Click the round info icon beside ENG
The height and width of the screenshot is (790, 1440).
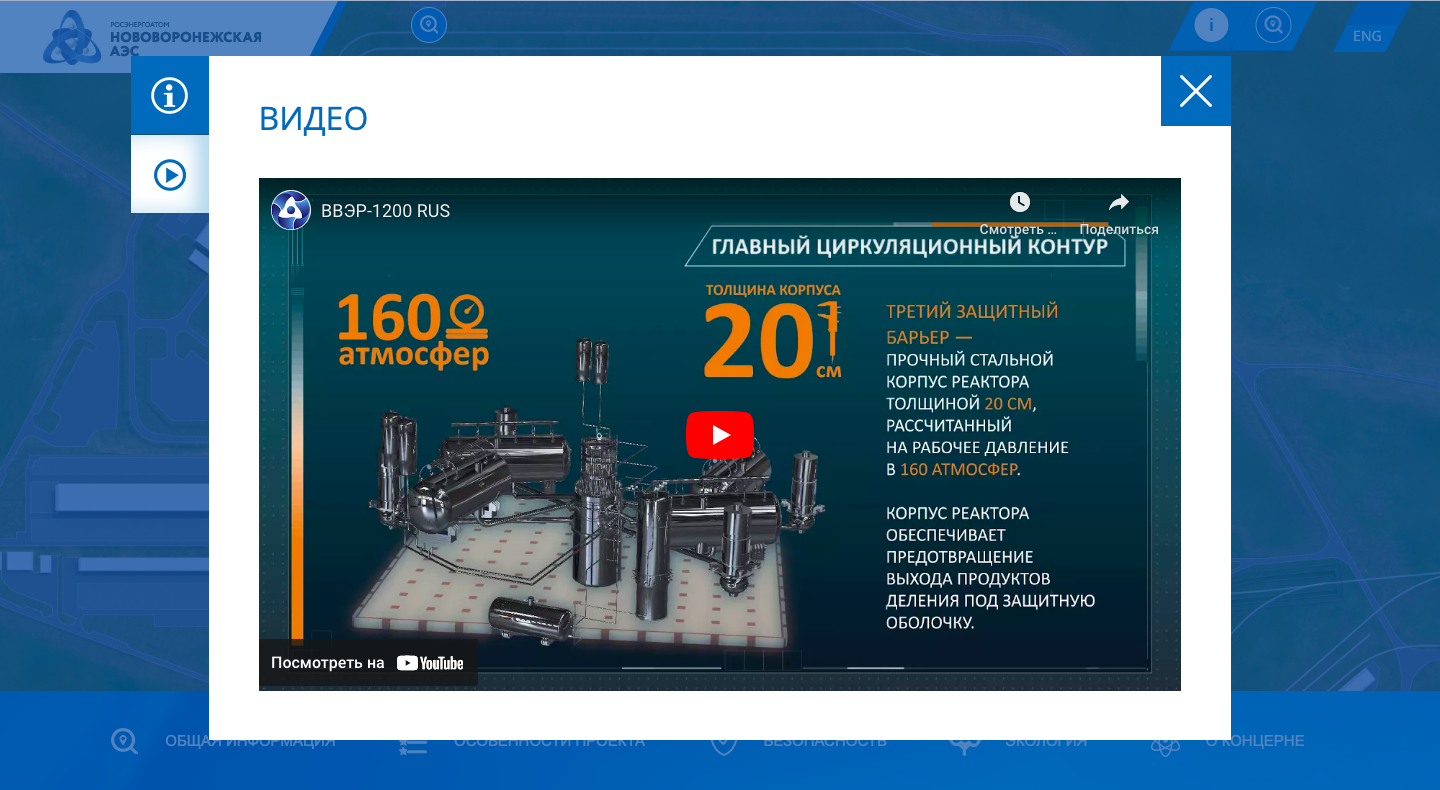tap(1211, 25)
